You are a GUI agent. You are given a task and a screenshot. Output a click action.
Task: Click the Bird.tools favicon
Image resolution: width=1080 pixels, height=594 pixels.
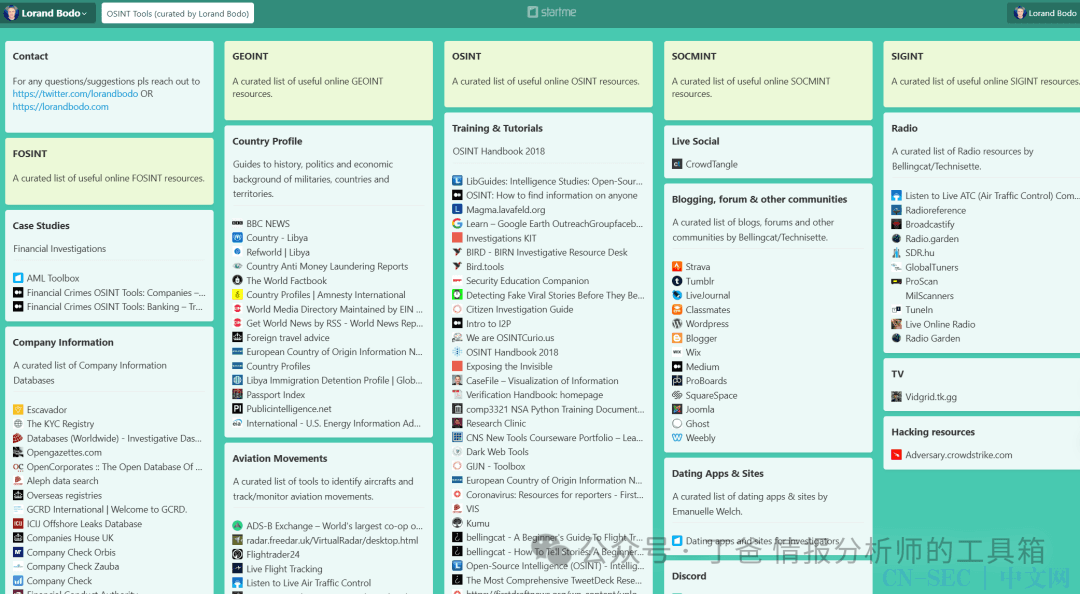coord(457,267)
